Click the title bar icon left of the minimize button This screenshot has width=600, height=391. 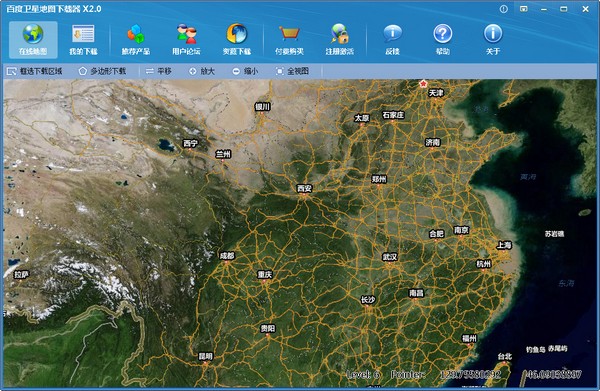point(523,9)
